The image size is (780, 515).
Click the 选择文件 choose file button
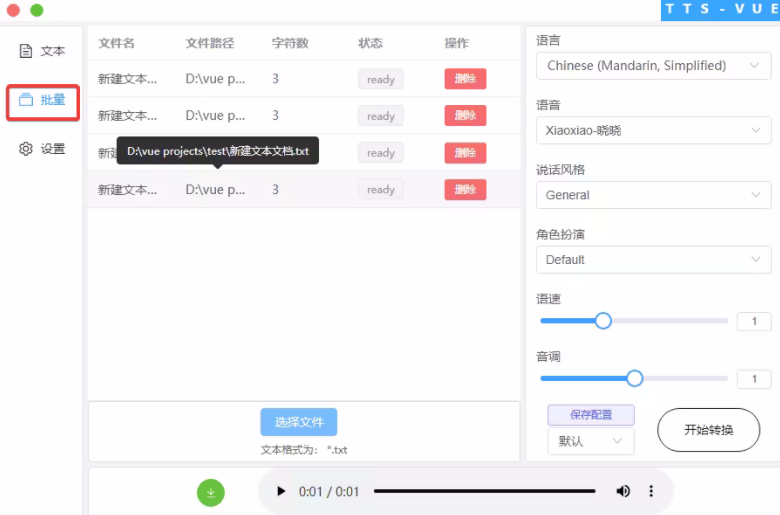tap(299, 422)
